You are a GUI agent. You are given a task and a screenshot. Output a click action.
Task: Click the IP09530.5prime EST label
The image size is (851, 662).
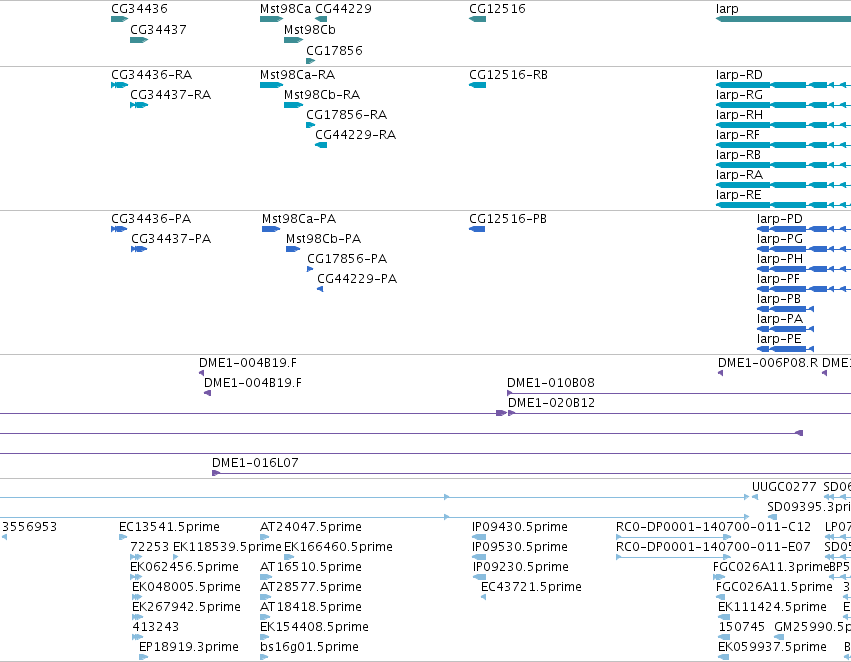pos(520,548)
